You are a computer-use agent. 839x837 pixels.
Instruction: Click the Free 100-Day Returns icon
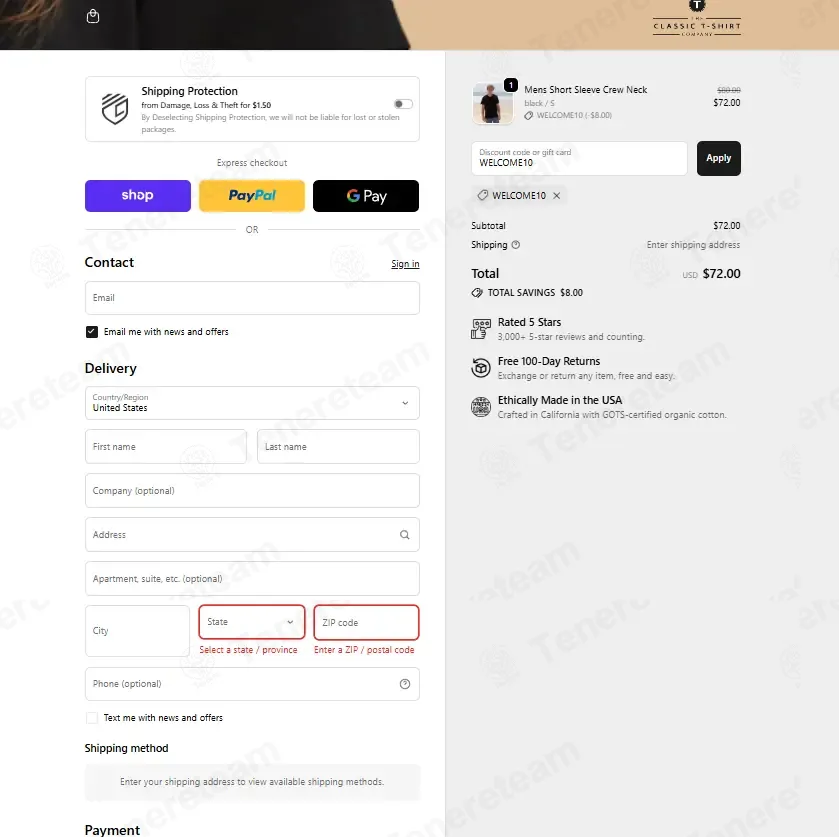pyautogui.click(x=480, y=368)
